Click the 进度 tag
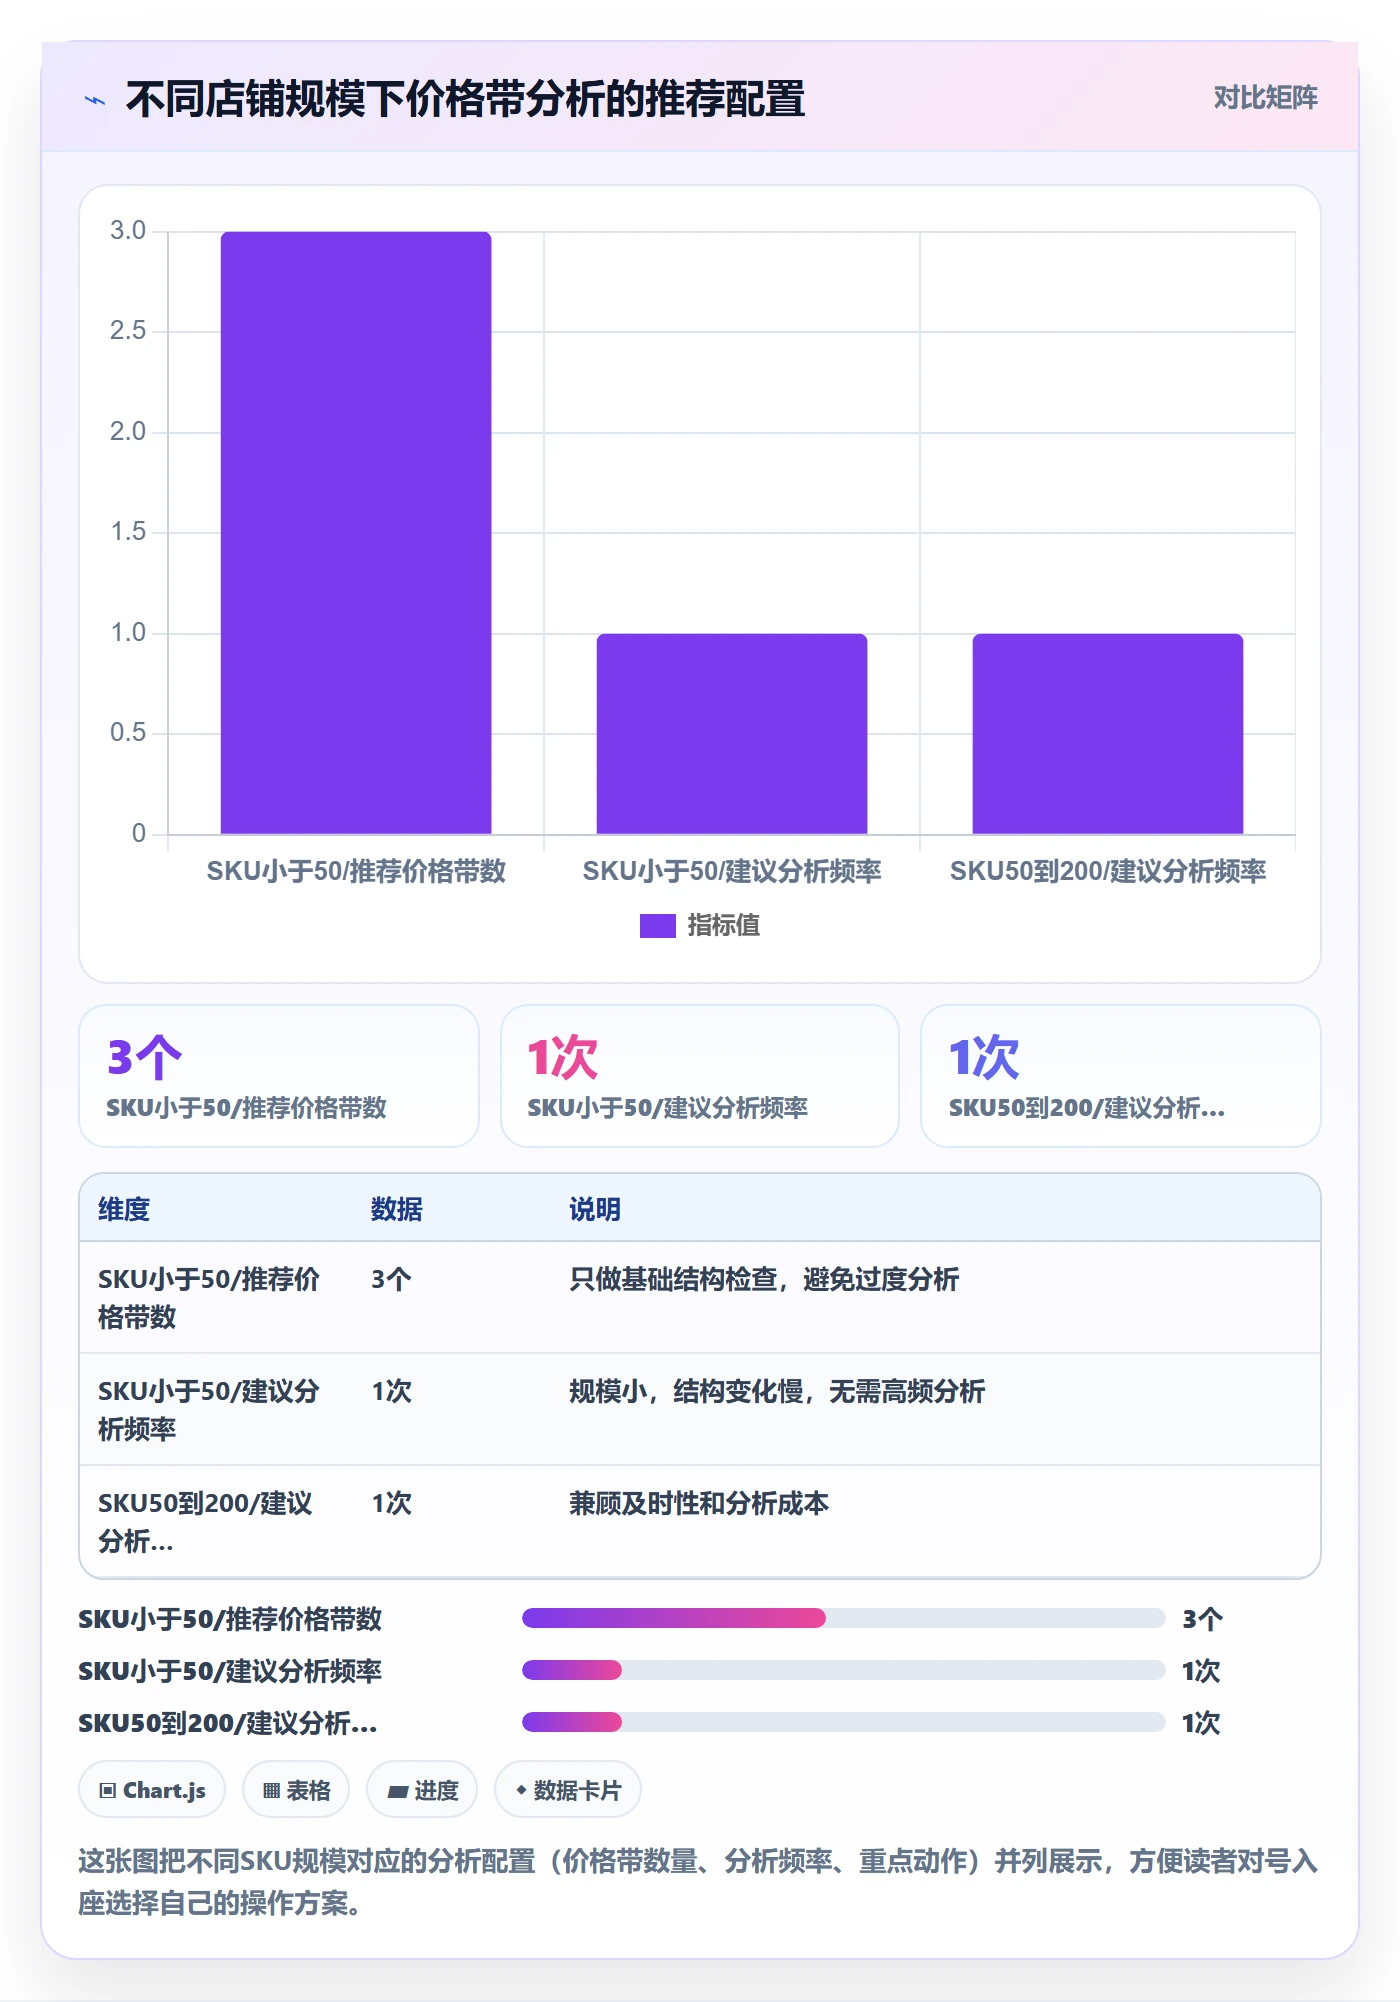Viewport: 1400px width, 2002px height. coord(422,1790)
